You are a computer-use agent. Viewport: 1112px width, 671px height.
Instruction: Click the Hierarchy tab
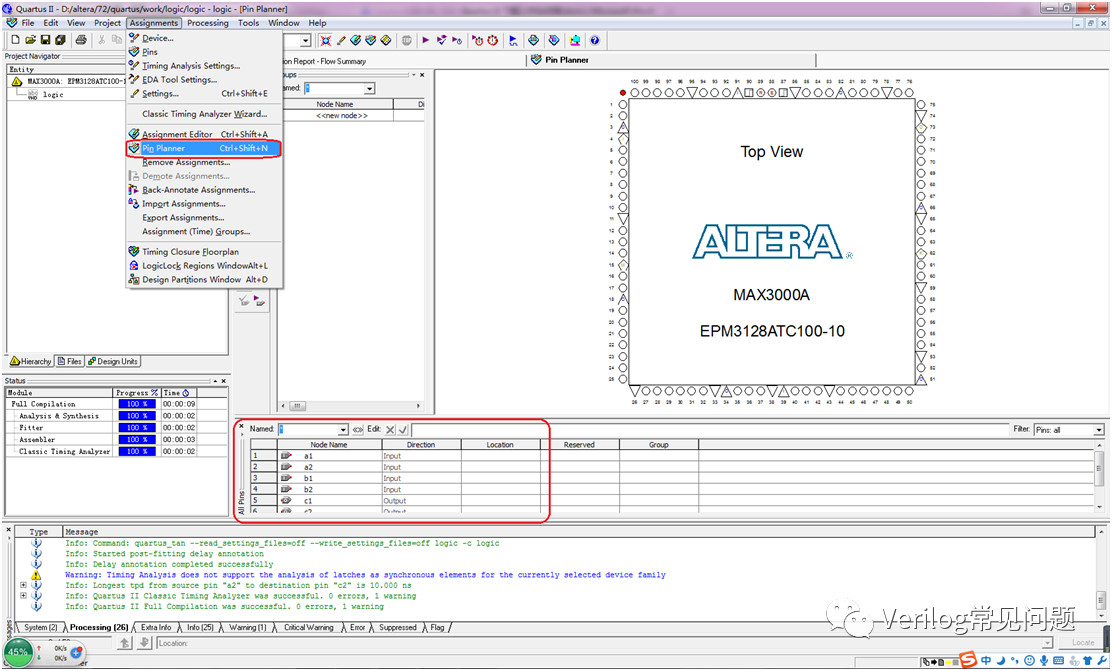[30, 361]
